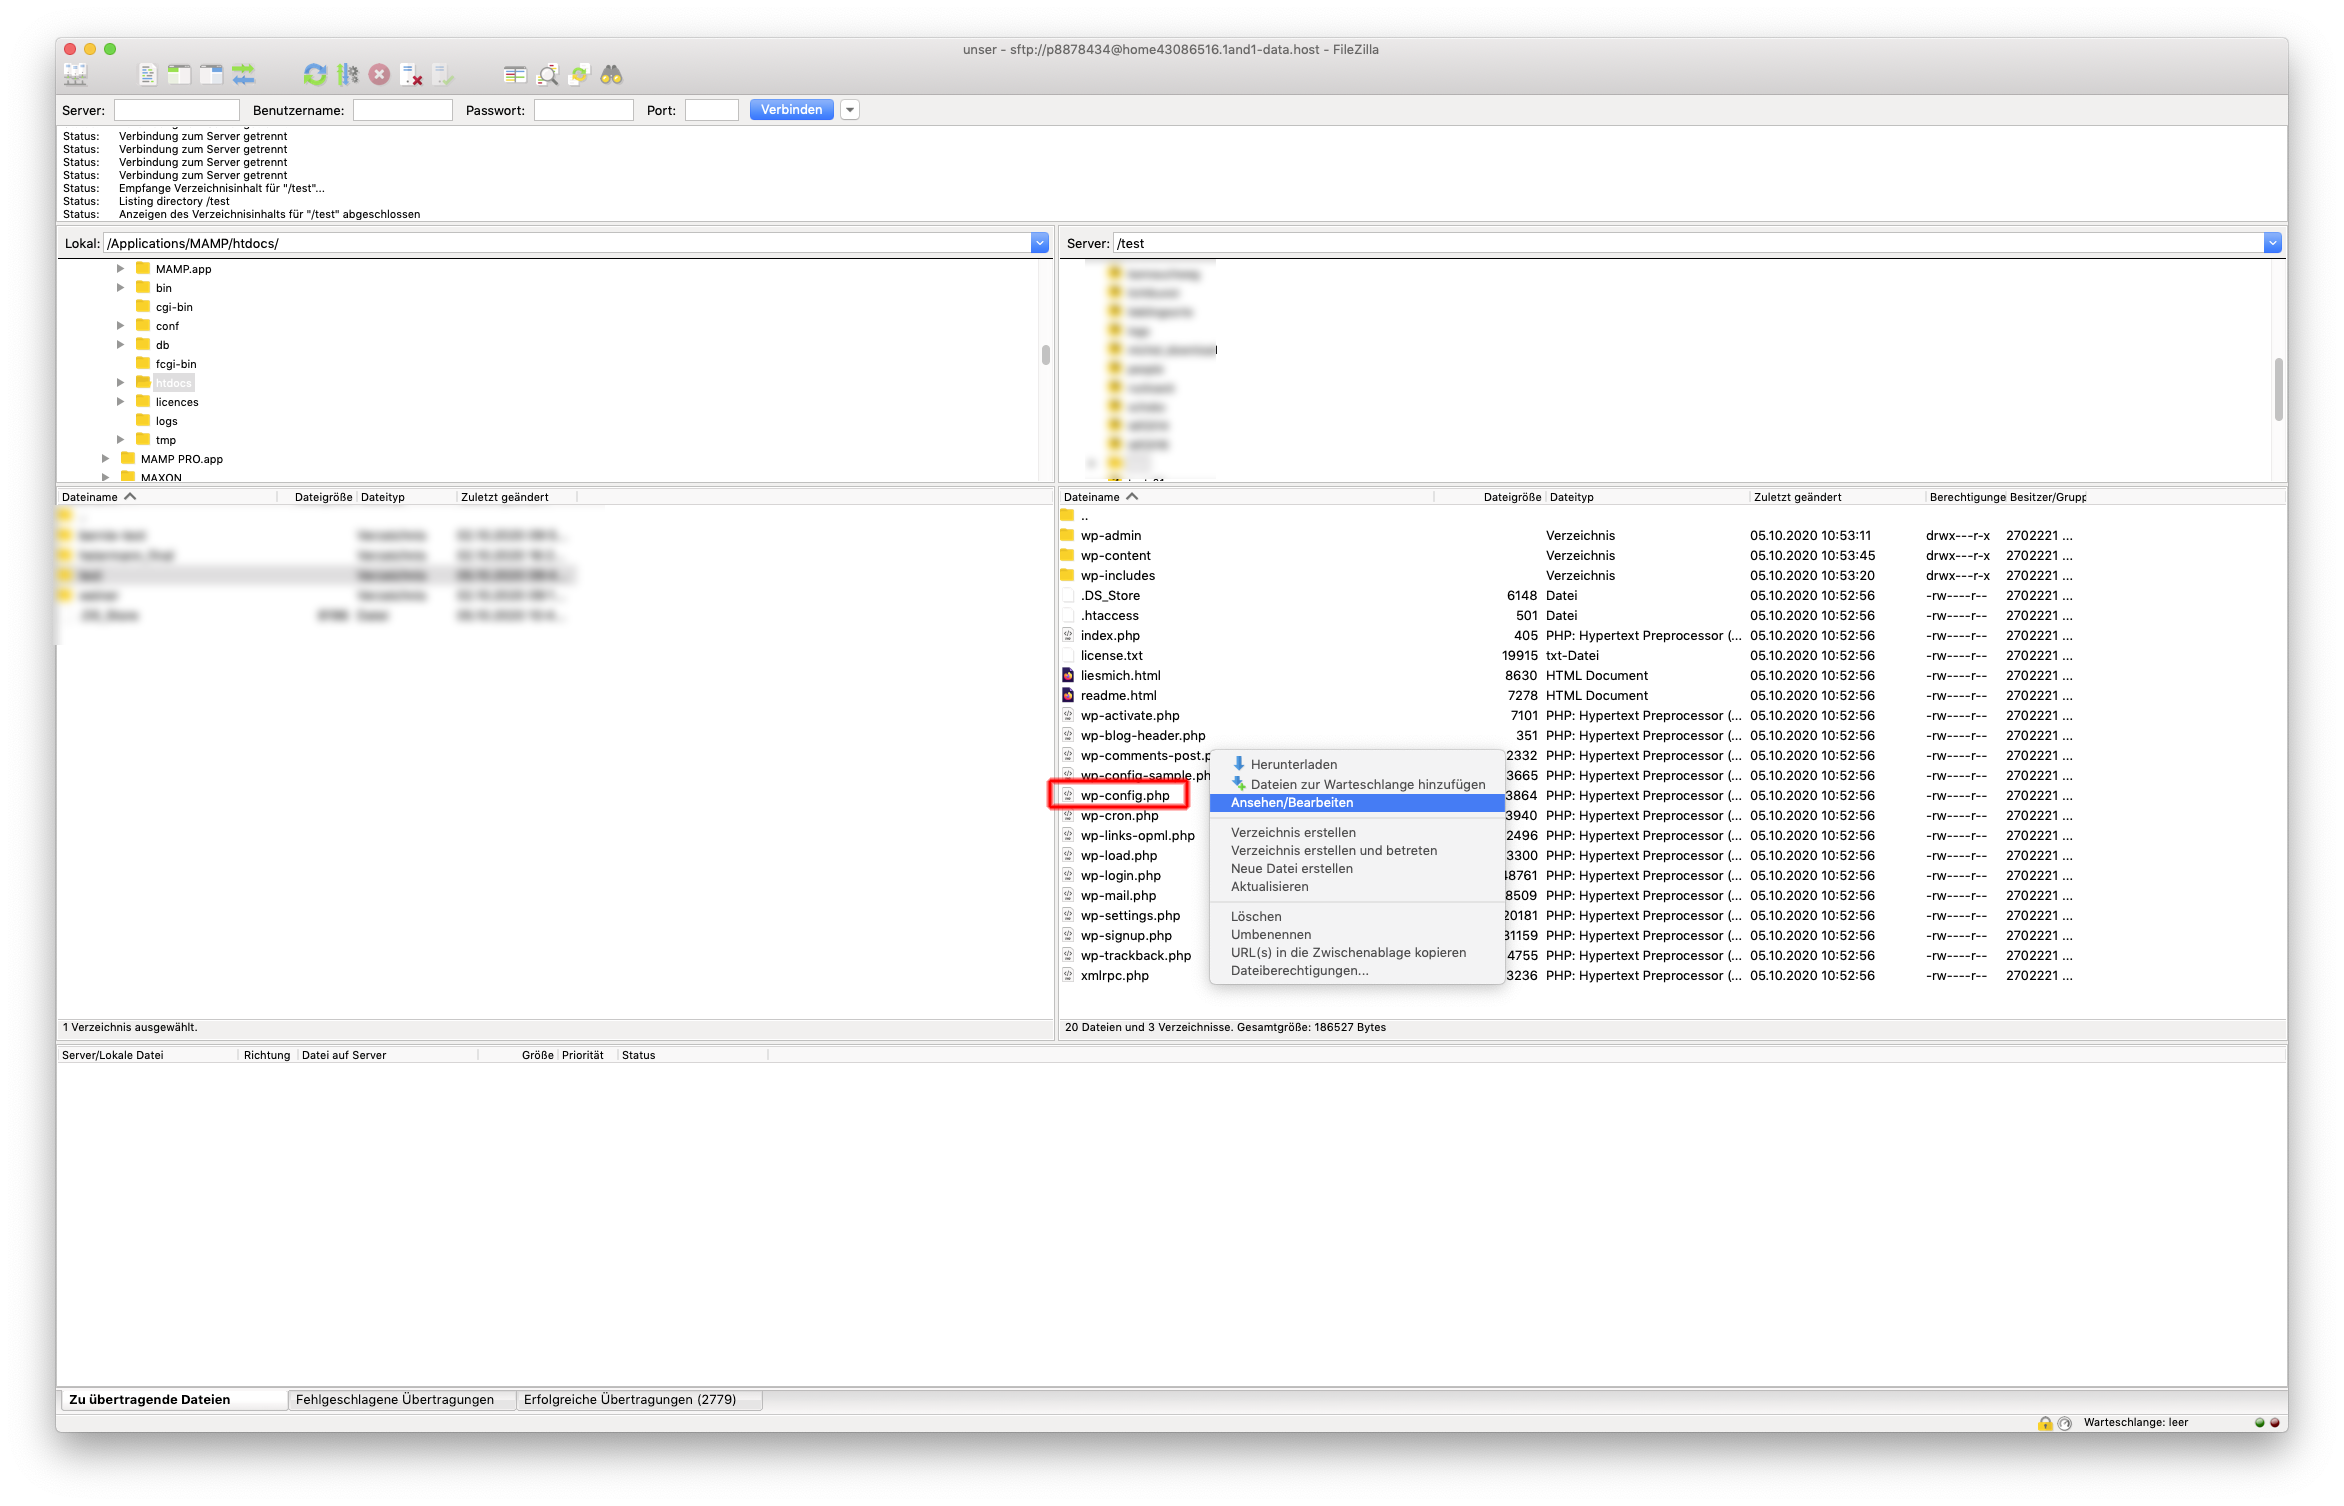Screen dimensions: 2344x1506
Task: Click the Benutzername input field
Action: (402, 110)
